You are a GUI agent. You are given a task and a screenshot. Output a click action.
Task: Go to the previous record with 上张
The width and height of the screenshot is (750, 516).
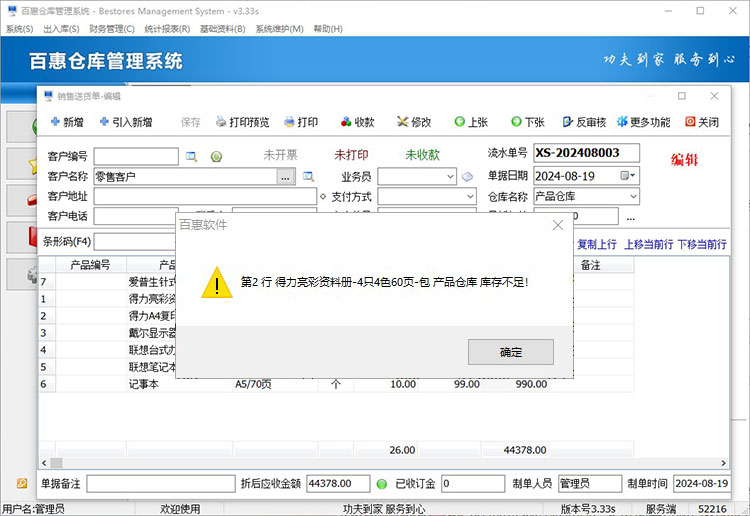pos(471,122)
